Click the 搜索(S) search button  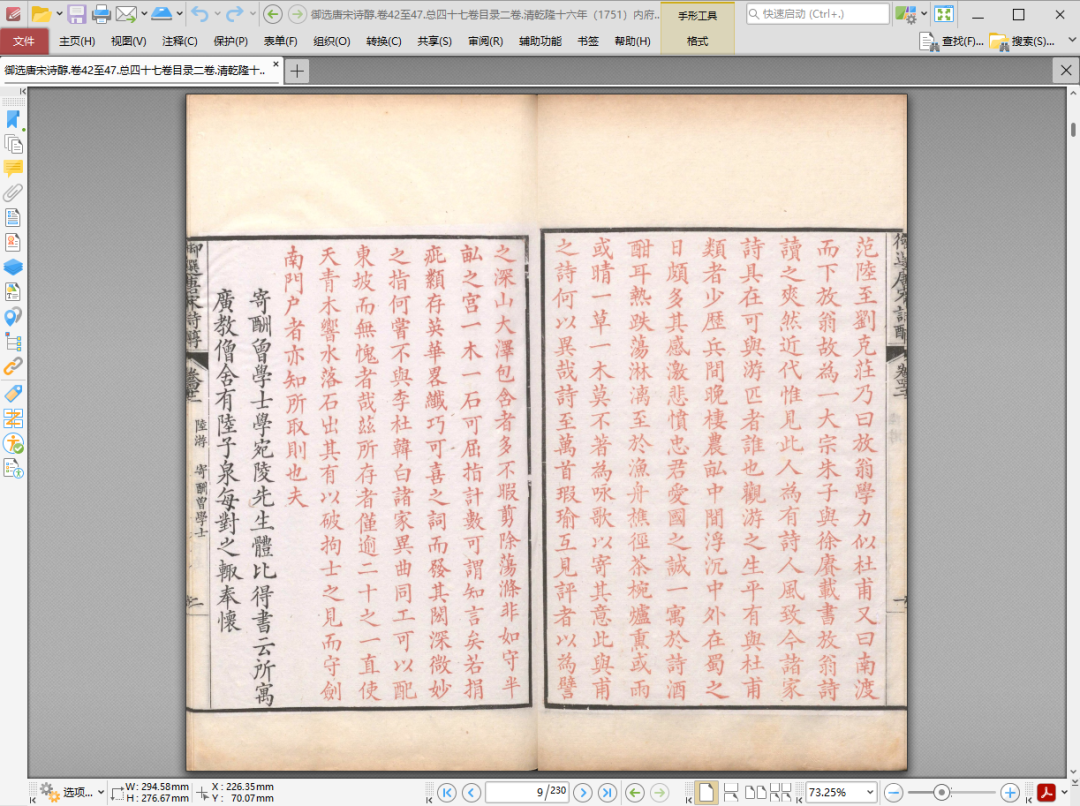[x=1022, y=41]
